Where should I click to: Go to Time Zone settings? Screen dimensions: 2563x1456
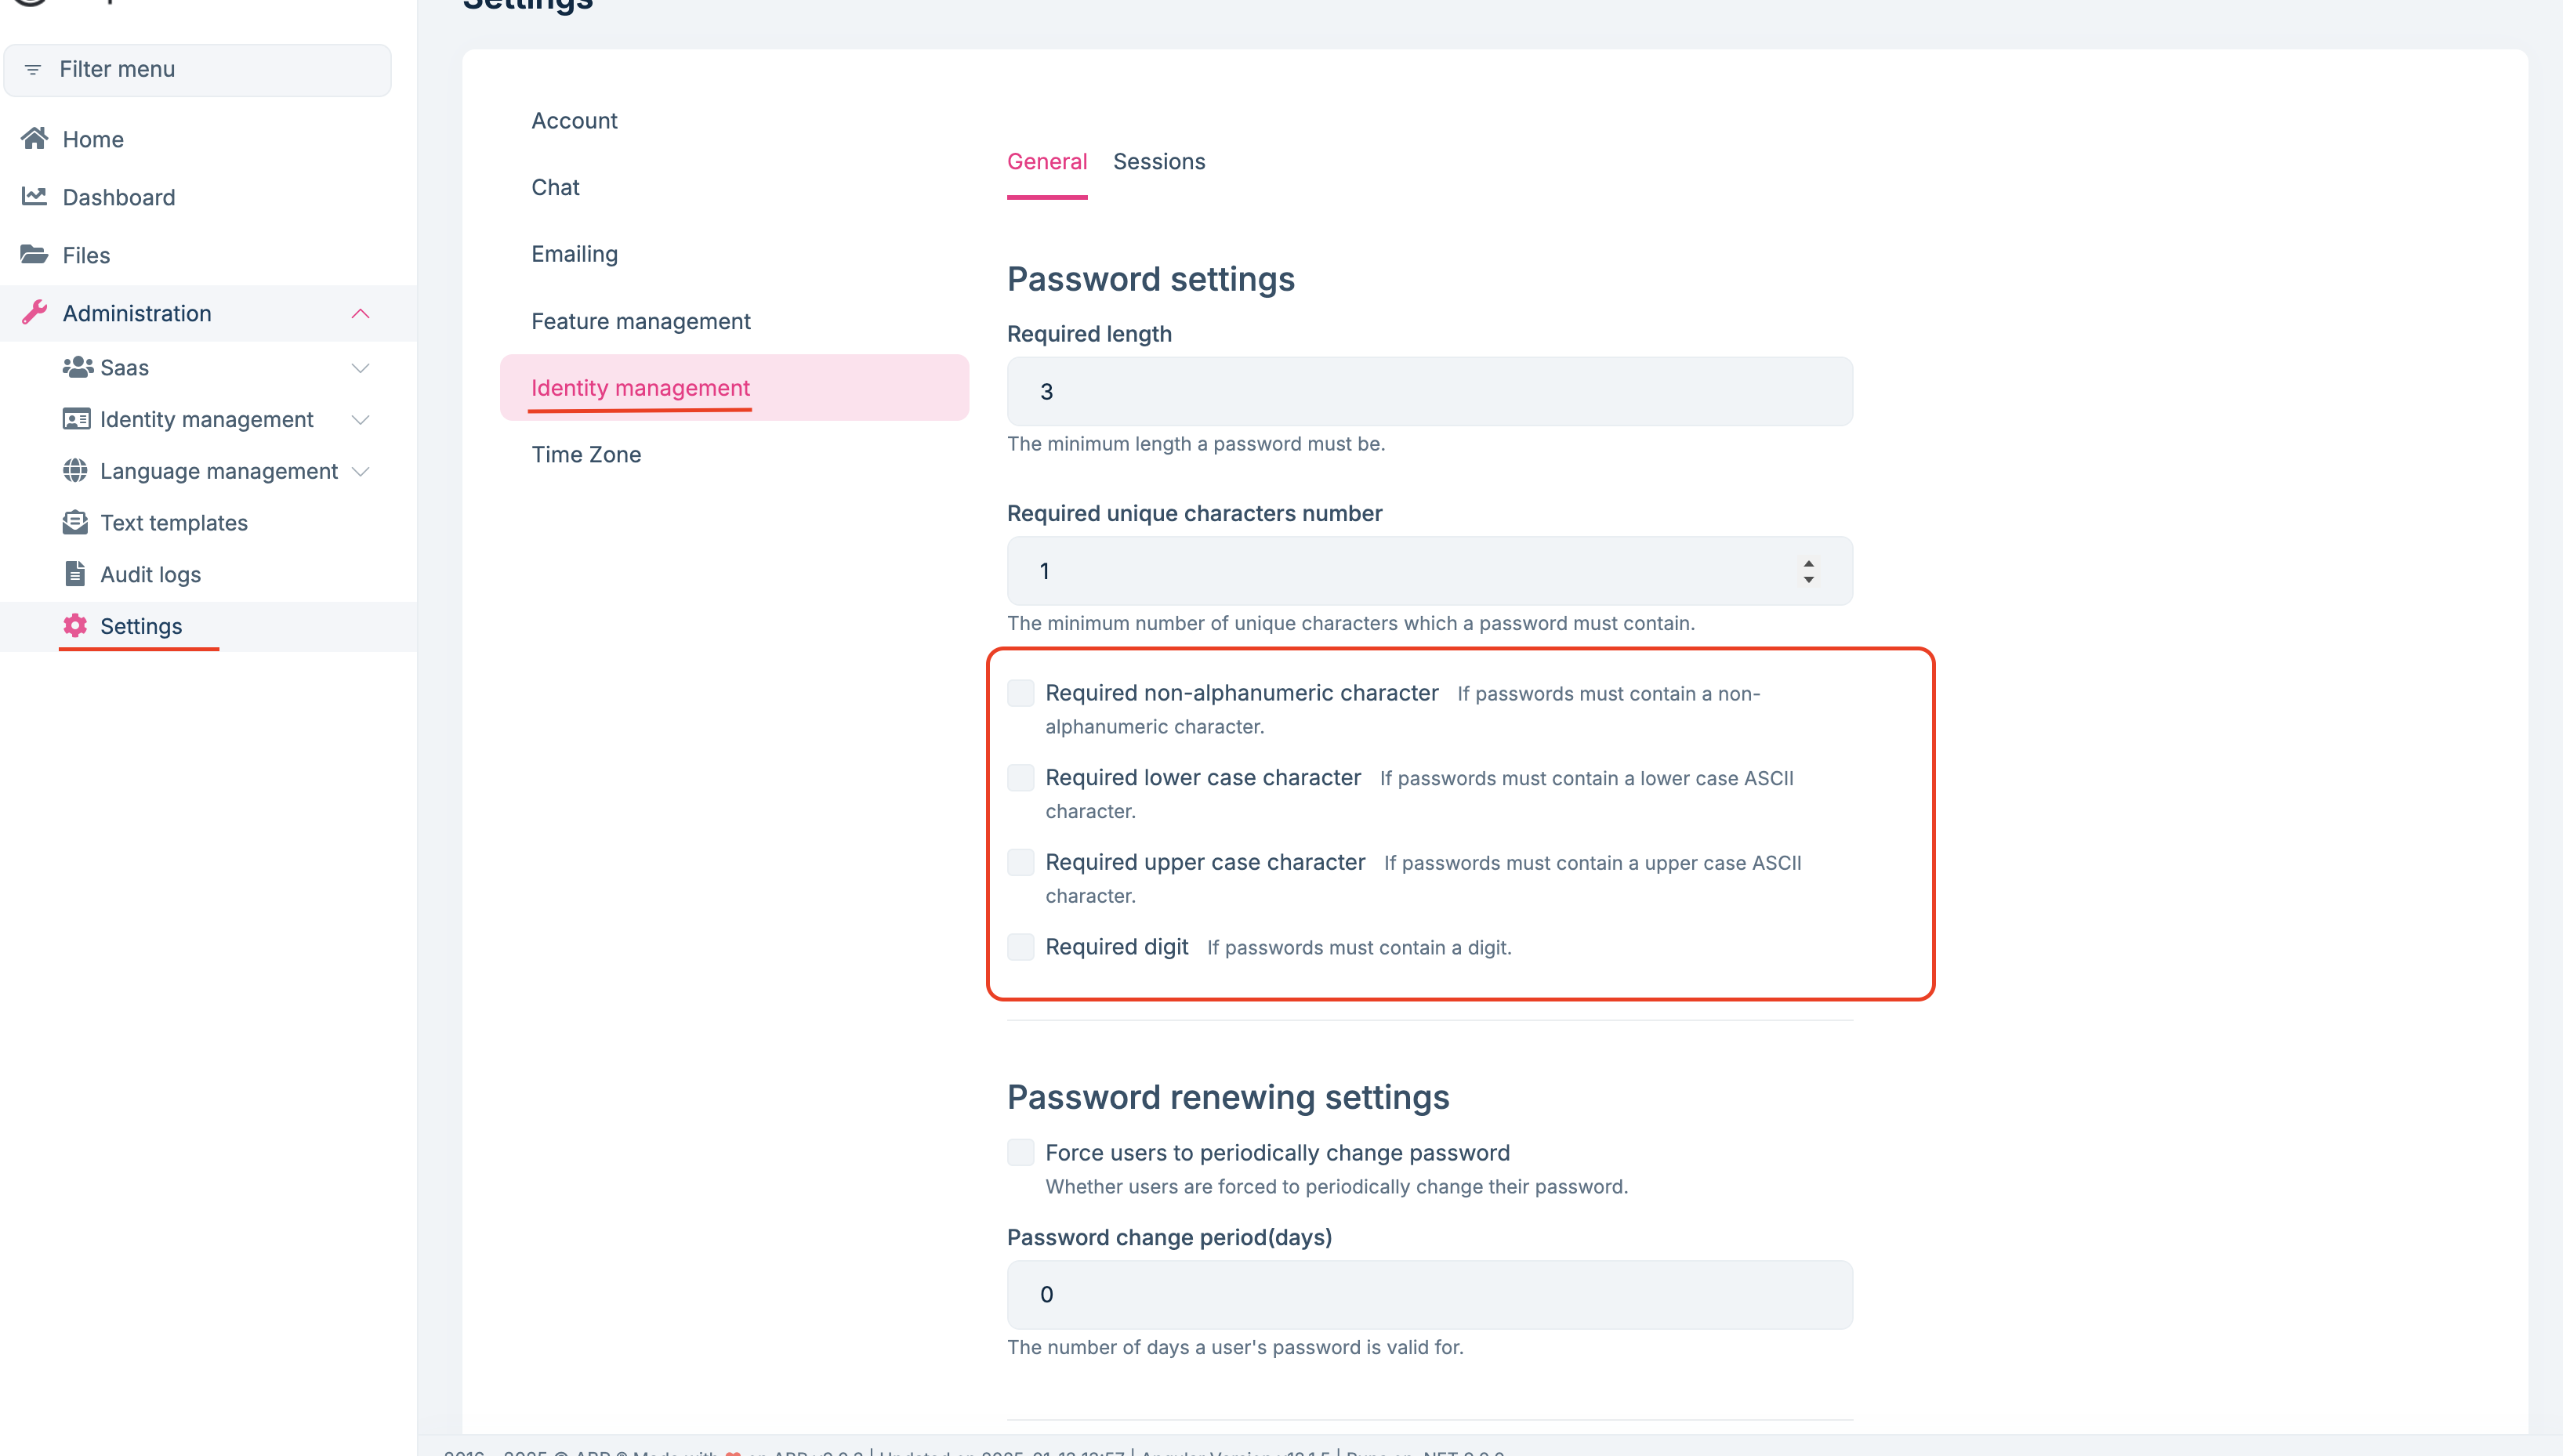click(586, 454)
